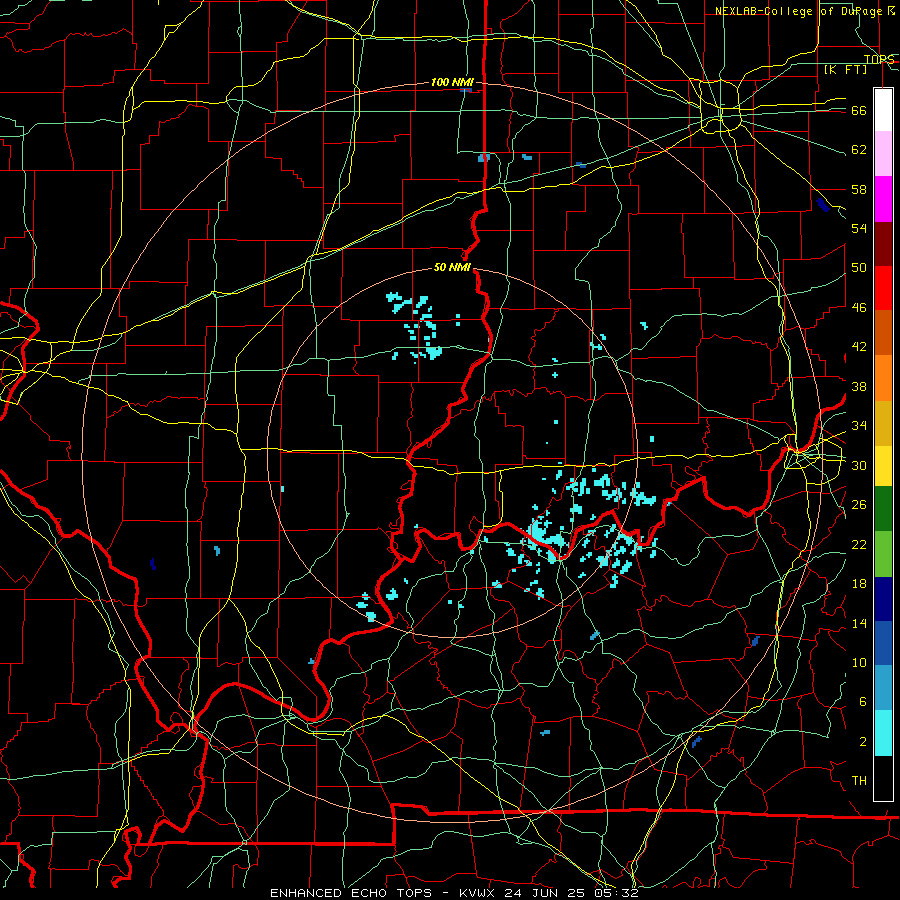Click the 38 legend value
Viewport: 900px width, 900px height.
pyautogui.click(x=859, y=386)
